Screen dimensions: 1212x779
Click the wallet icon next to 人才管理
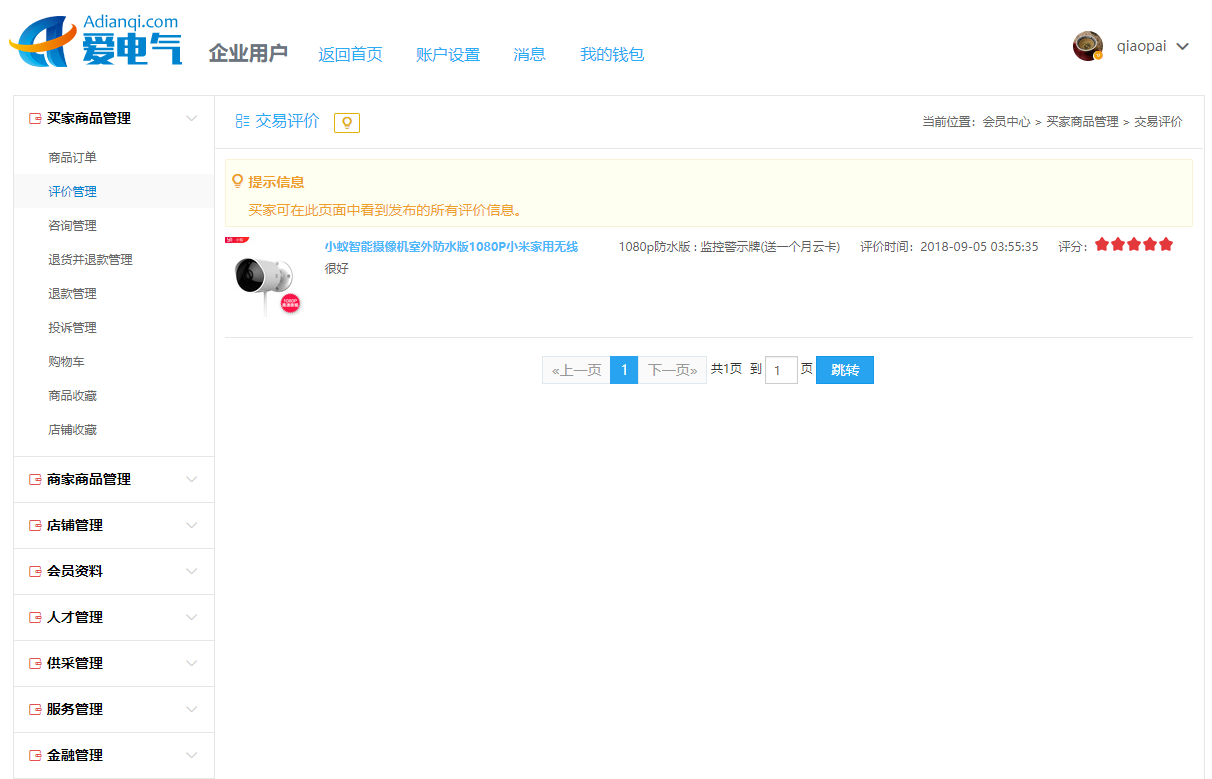35,618
